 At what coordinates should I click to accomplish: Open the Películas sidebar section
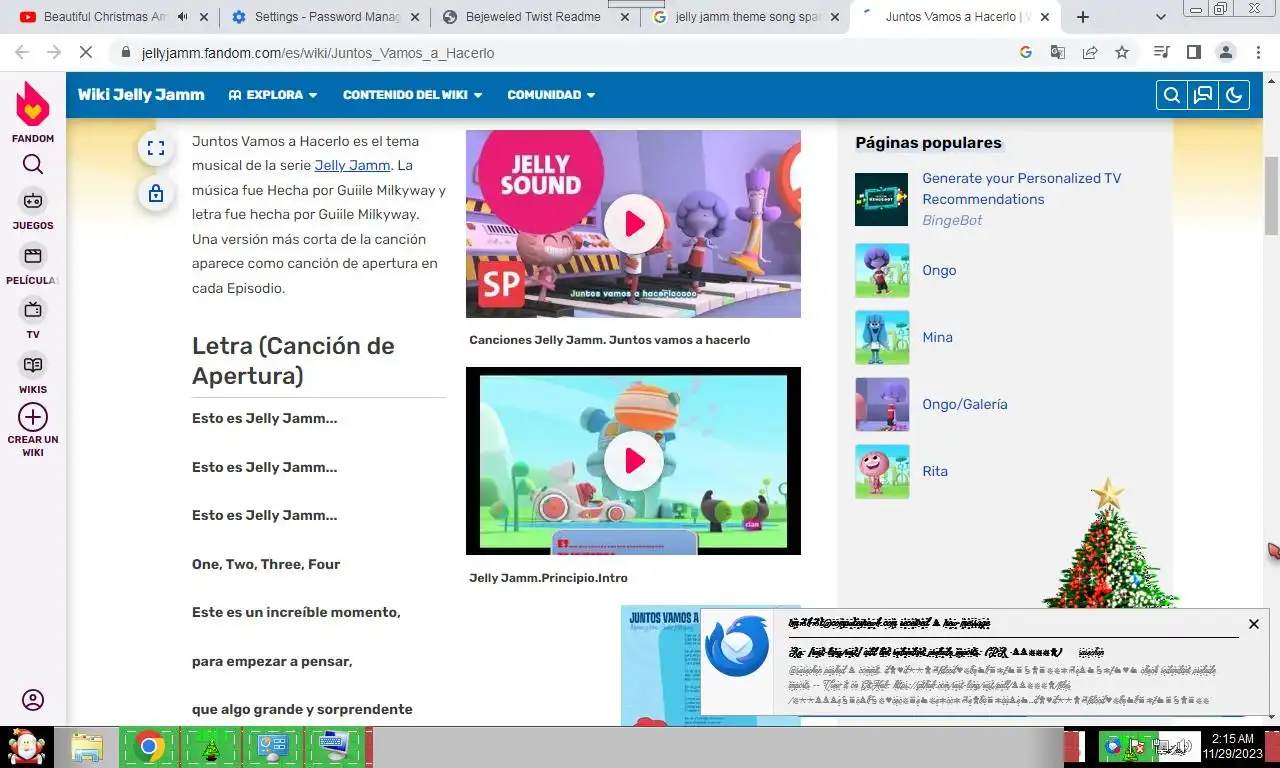[x=33, y=265]
